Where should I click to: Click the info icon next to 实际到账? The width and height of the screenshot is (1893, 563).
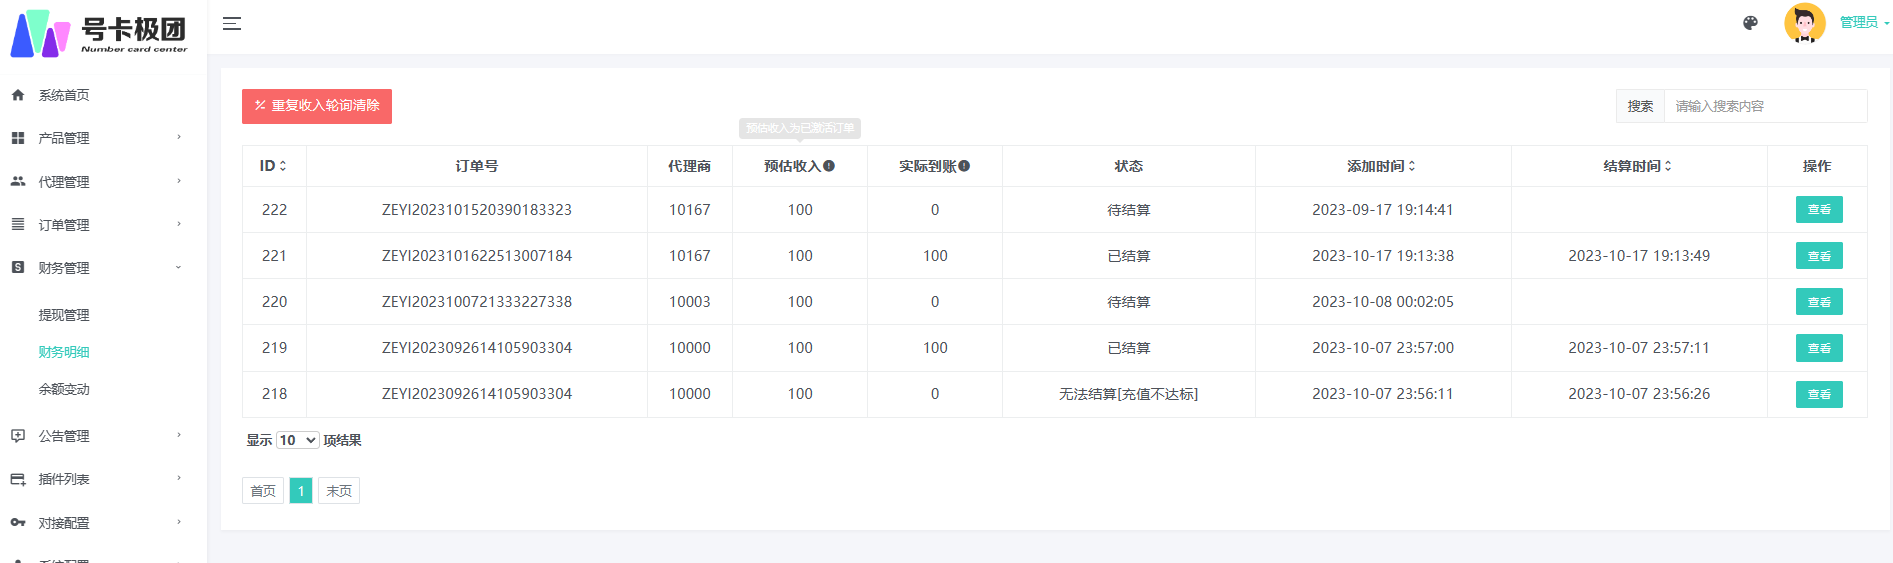pyautogui.click(x=964, y=166)
